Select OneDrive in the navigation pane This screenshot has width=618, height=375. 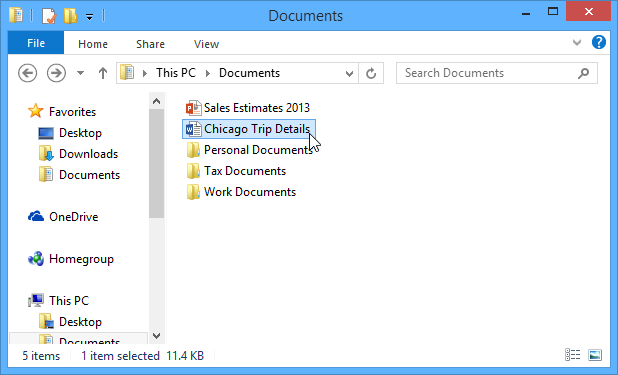(74, 216)
